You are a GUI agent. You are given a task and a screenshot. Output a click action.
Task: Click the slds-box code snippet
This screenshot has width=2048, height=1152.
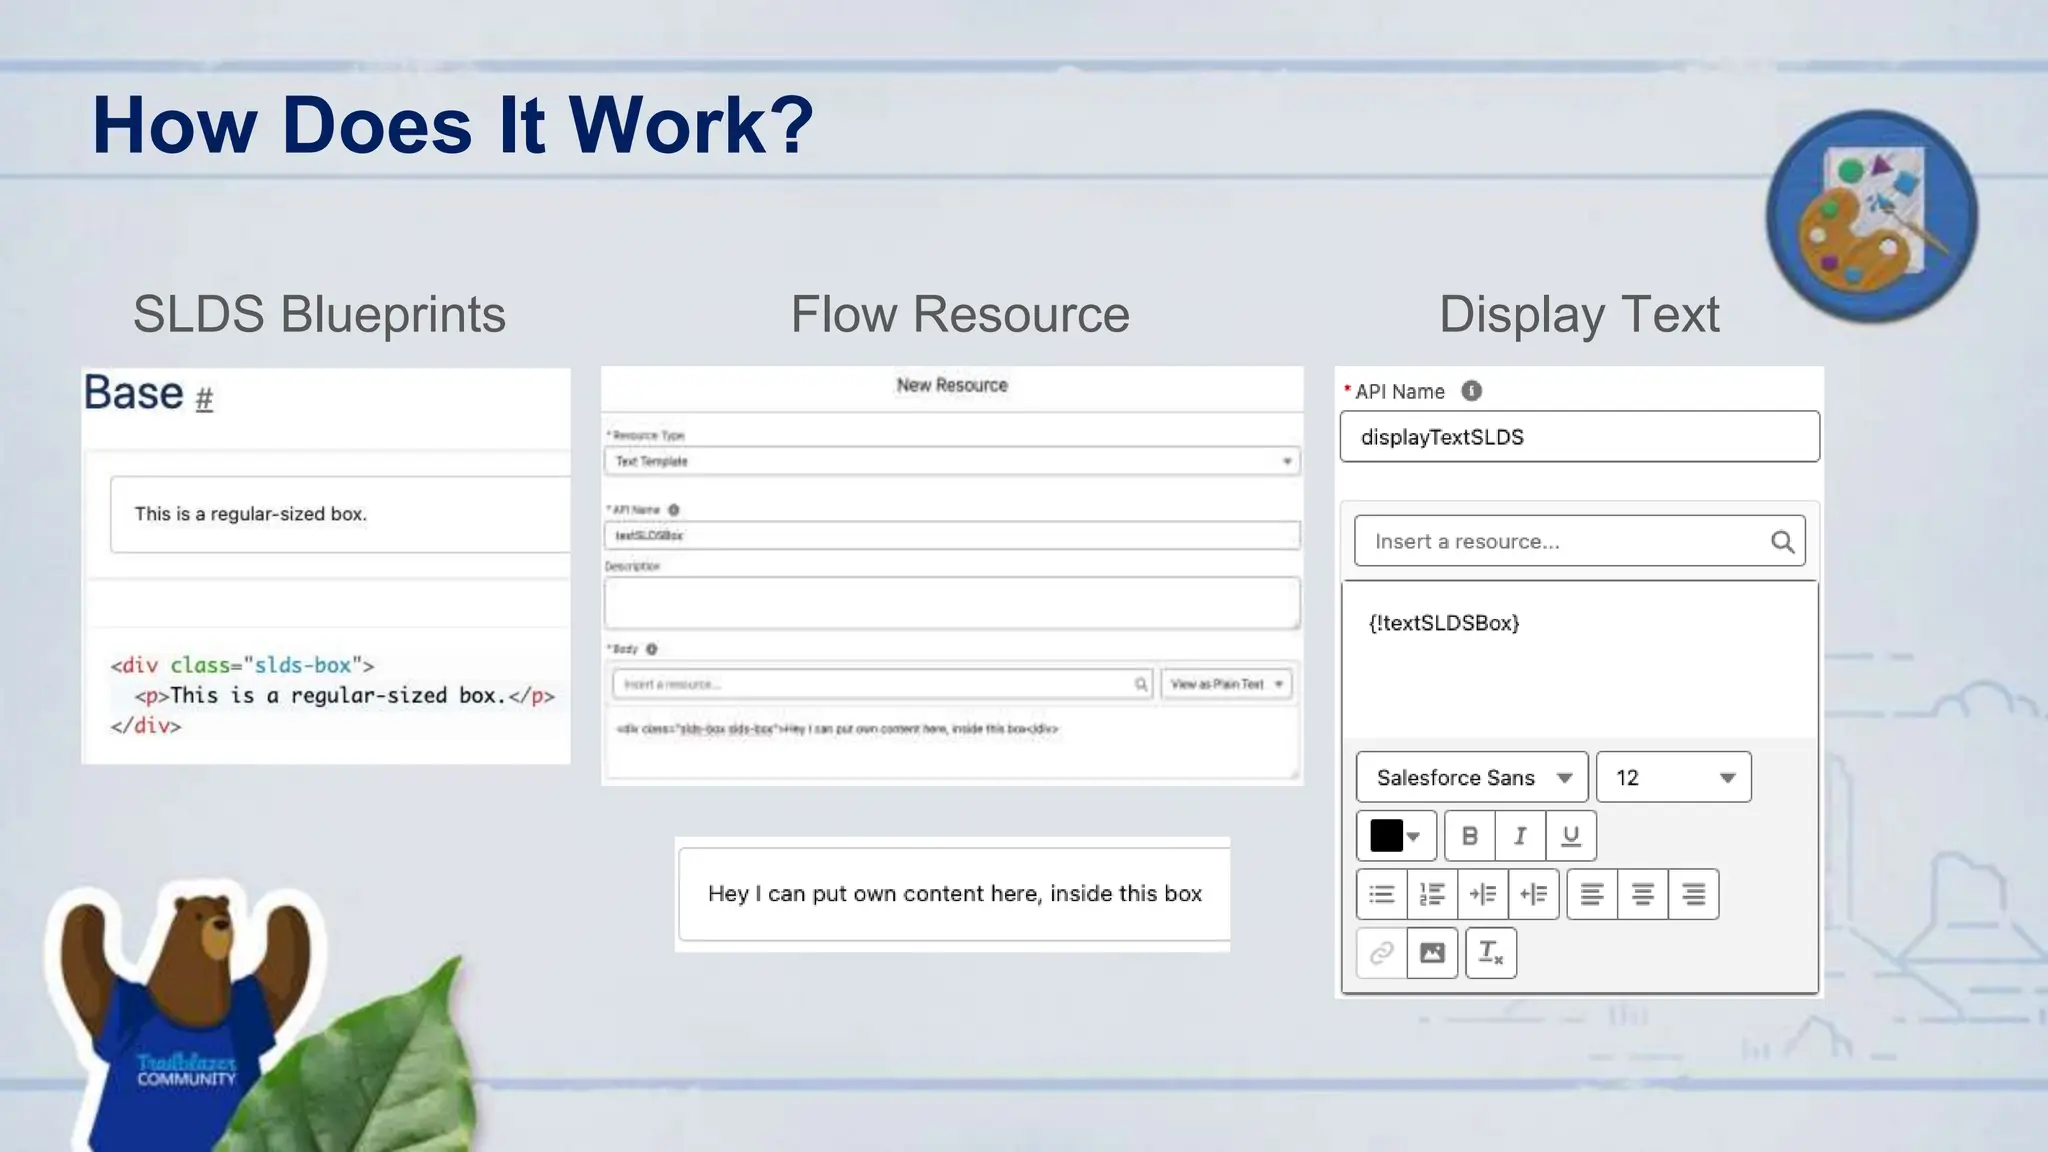pyautogui.click(x=332, y=695)
